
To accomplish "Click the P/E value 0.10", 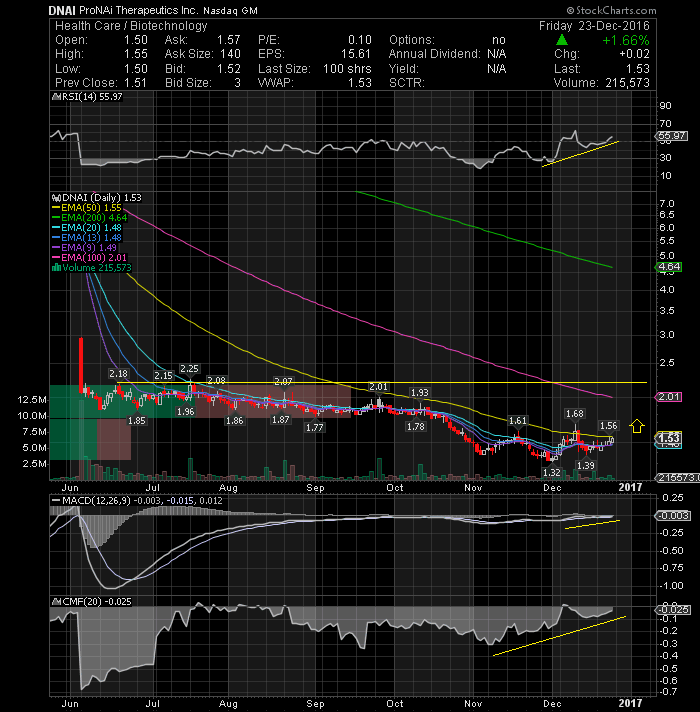I will point(360,40).
